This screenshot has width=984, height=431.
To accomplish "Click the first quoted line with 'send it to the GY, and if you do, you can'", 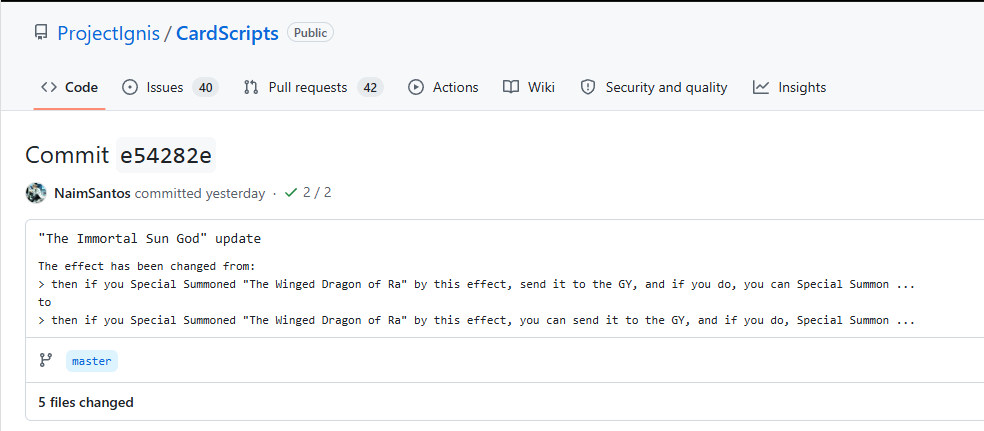I will point(476,284).
